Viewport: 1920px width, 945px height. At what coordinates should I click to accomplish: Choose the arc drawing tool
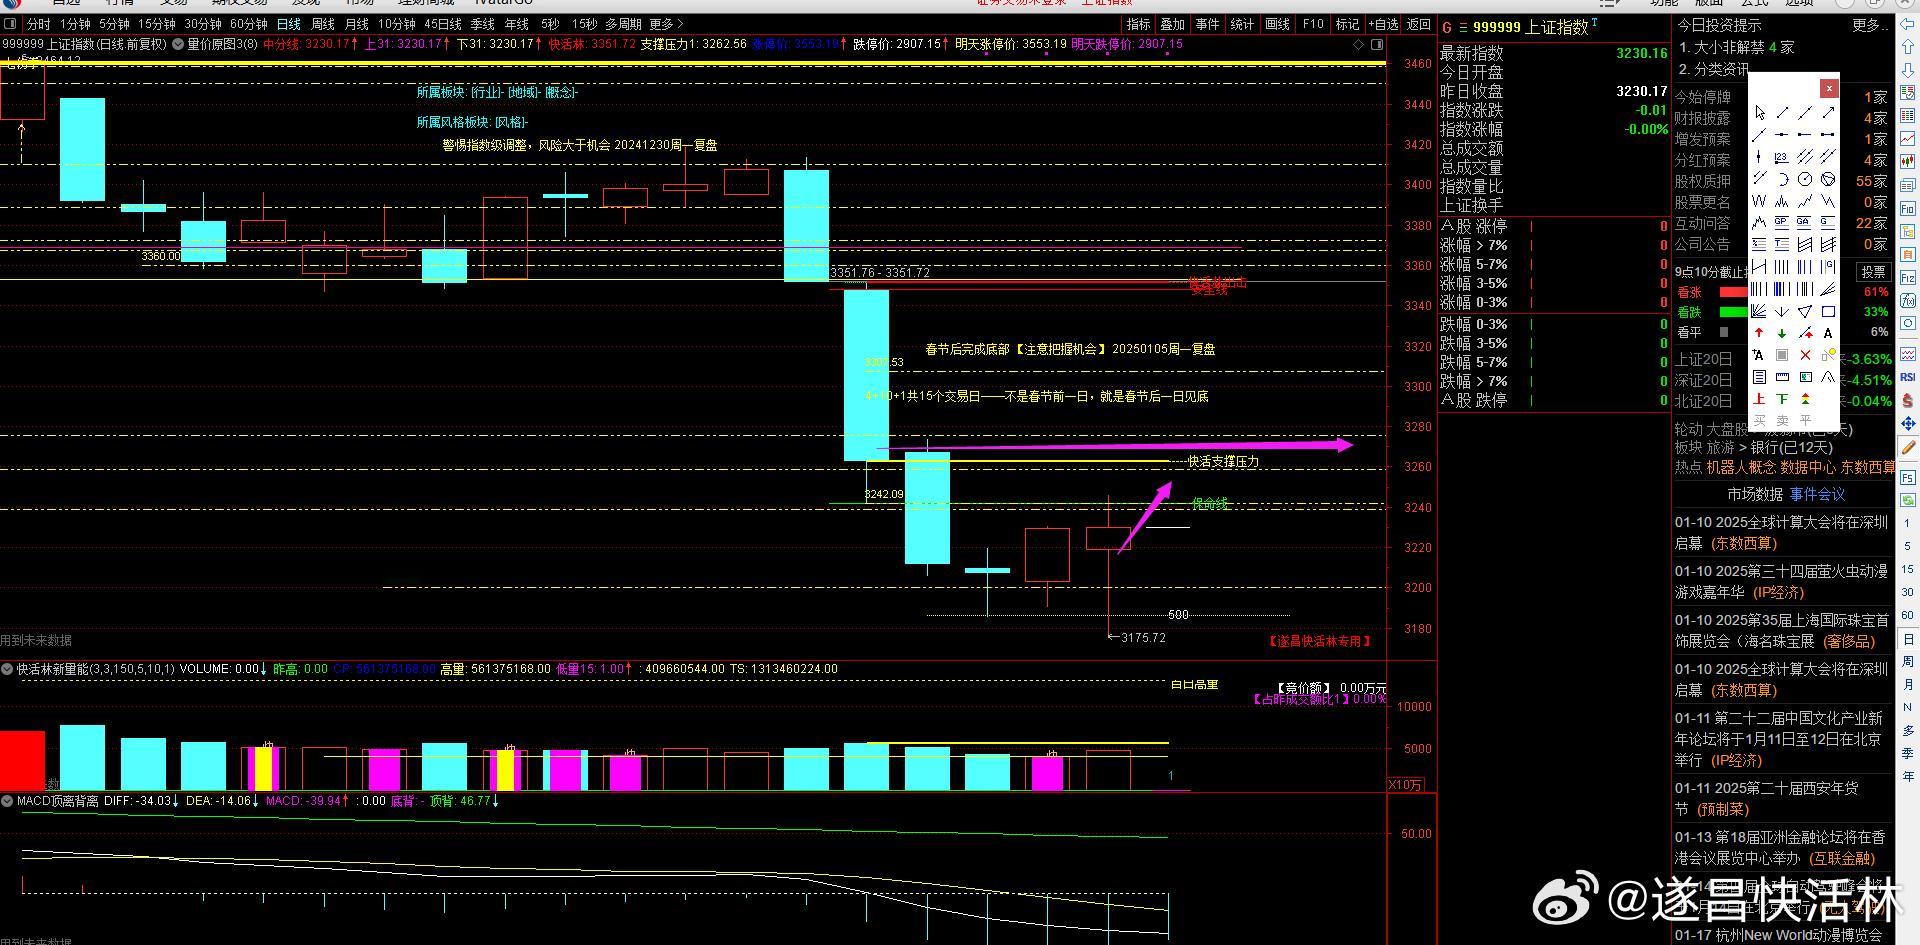(x=1782, y=180)
